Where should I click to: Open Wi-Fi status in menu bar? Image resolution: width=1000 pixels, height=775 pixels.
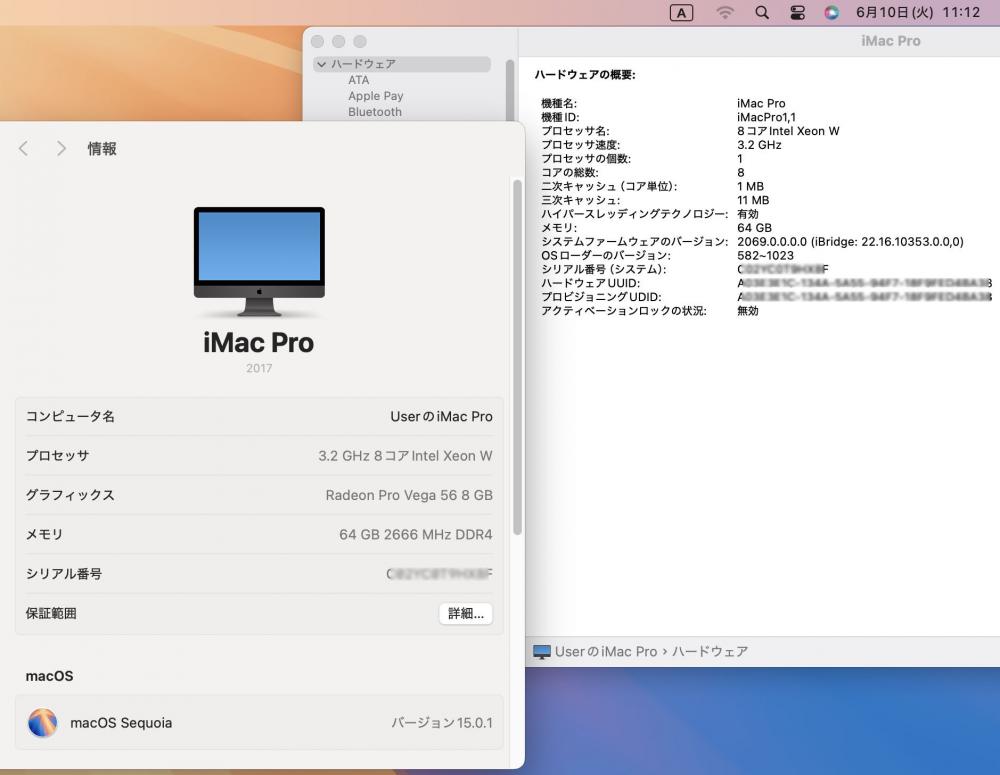point(724,13)
